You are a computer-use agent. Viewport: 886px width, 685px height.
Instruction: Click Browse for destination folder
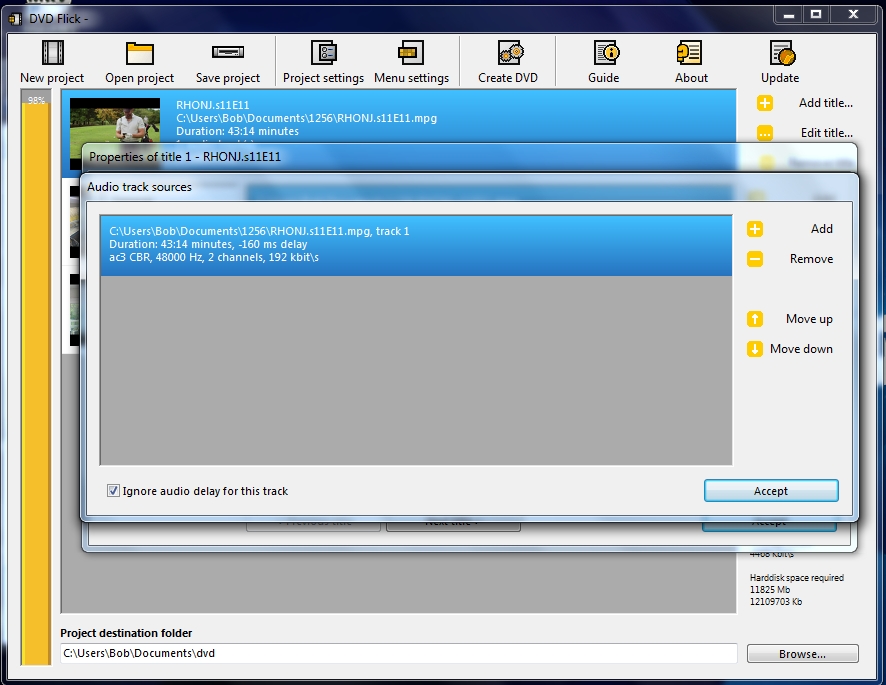802,653
